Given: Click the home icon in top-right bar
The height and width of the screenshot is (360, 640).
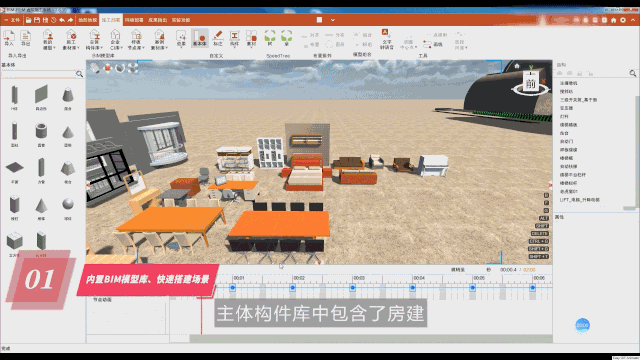Looking at the screenshot, I should pyautogui.click(x=613, y=20).
